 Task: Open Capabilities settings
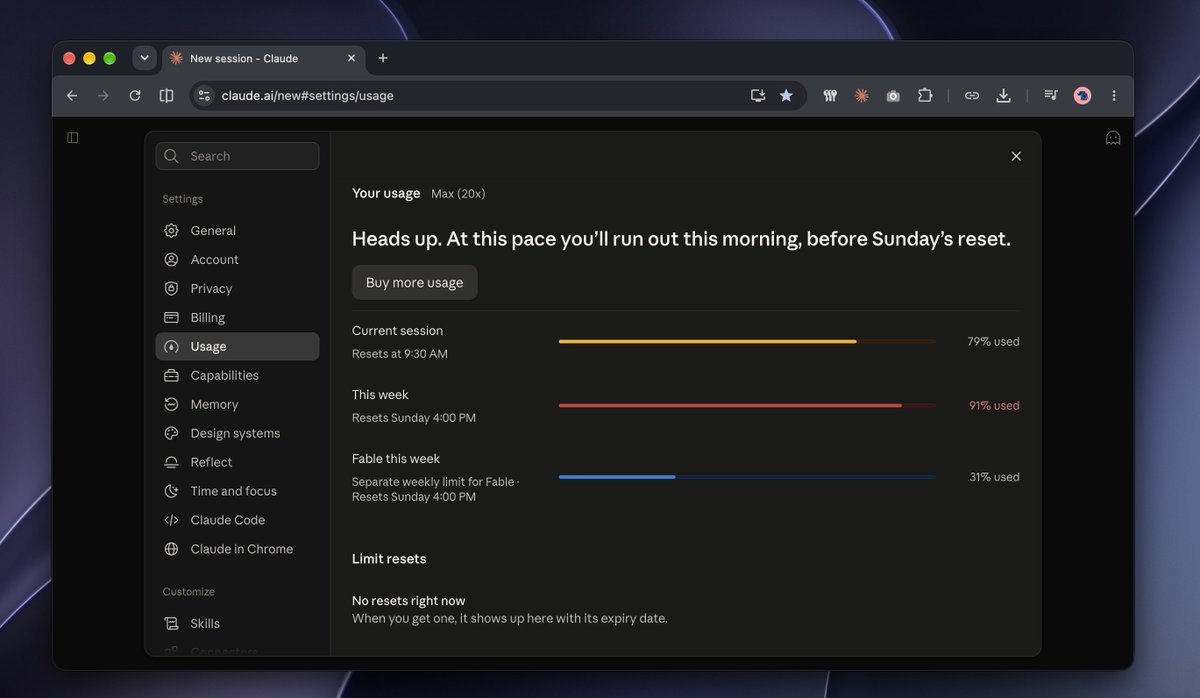point(237,375)
